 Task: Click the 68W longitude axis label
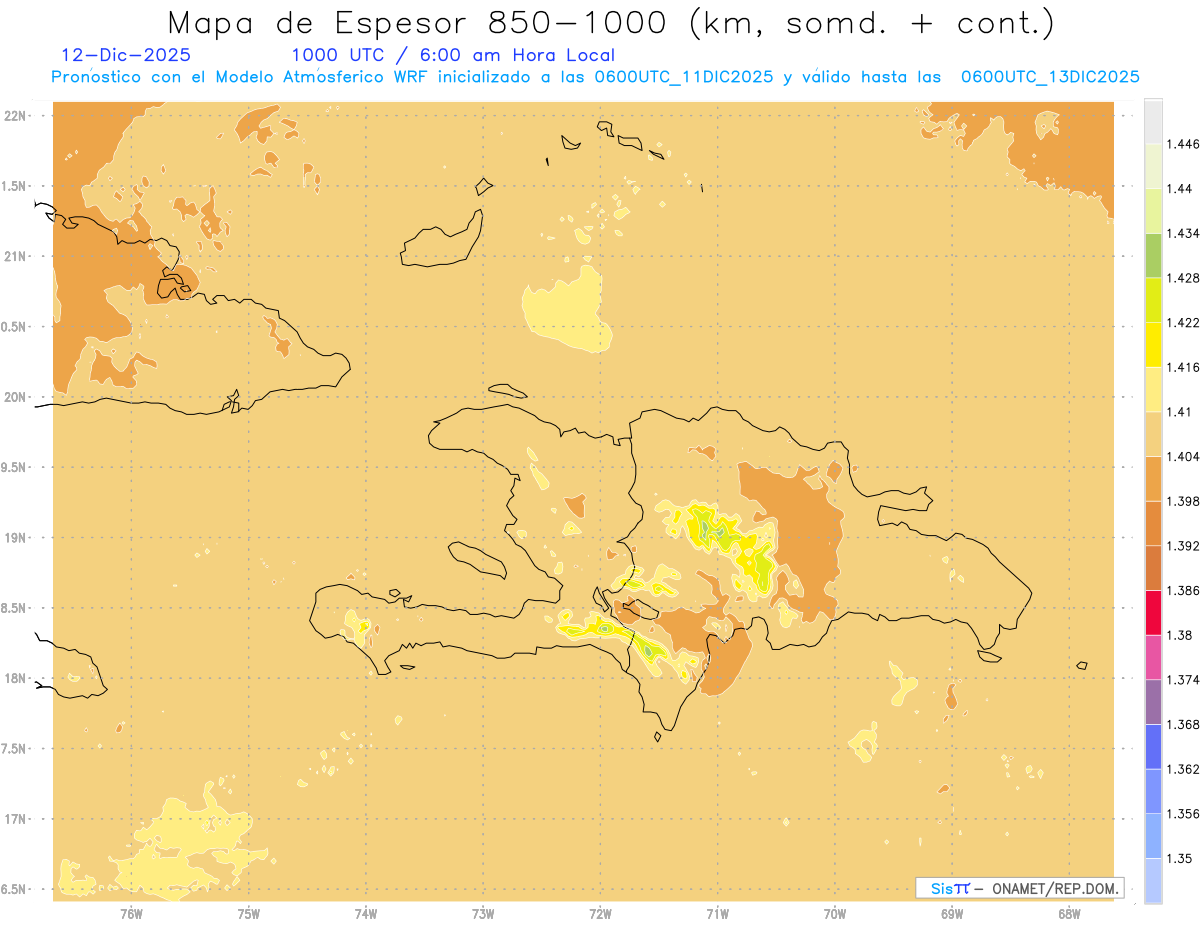1069,914
